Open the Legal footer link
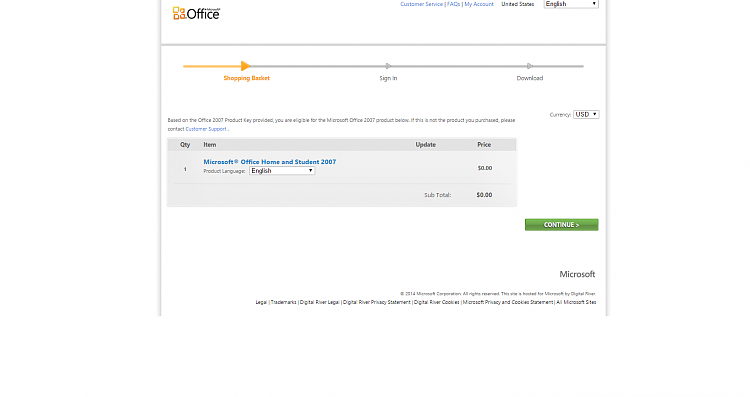Image resolution: width=750 pixels, height=397 pixels. (261, 302)
